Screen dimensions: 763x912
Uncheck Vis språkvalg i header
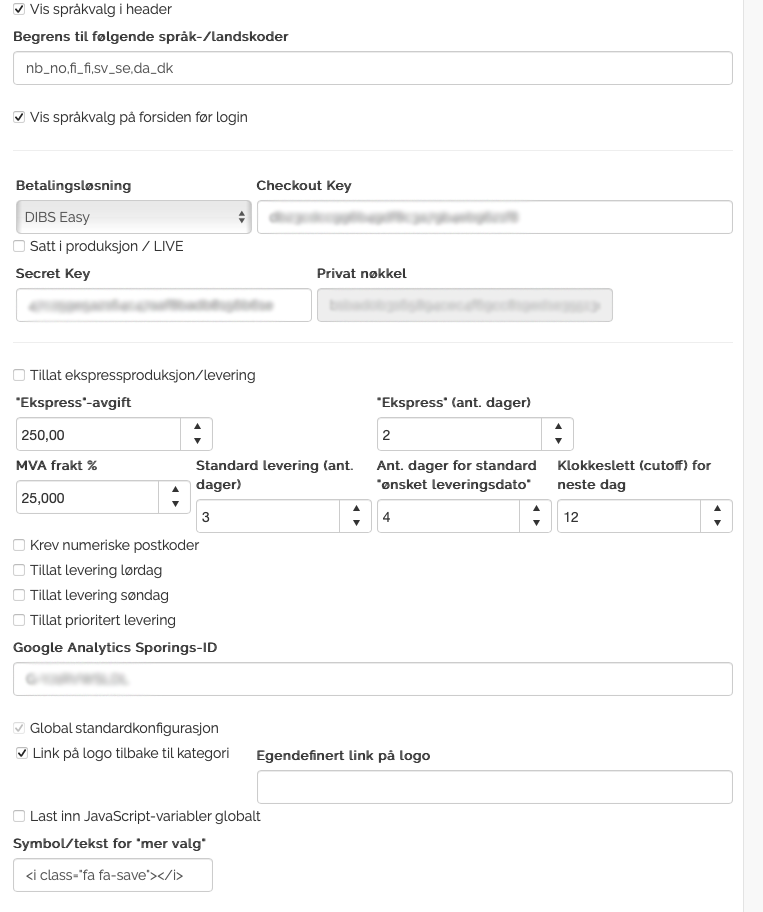pos(19,9)
